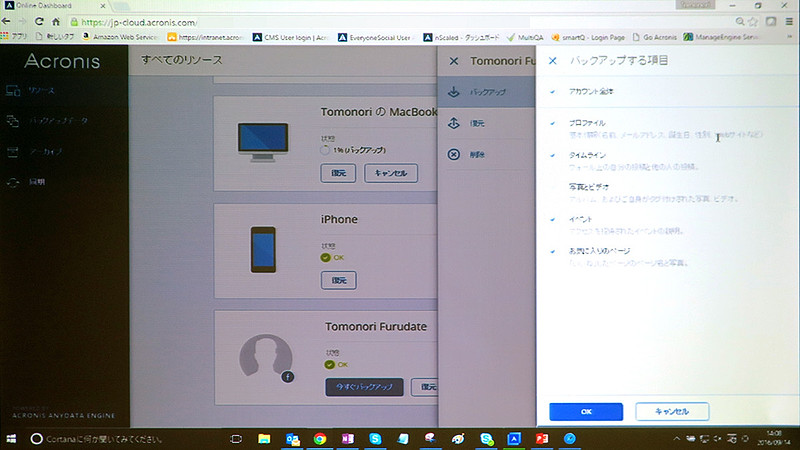Click 復元 next to 今すぐバックアップ

pos(426,387)
